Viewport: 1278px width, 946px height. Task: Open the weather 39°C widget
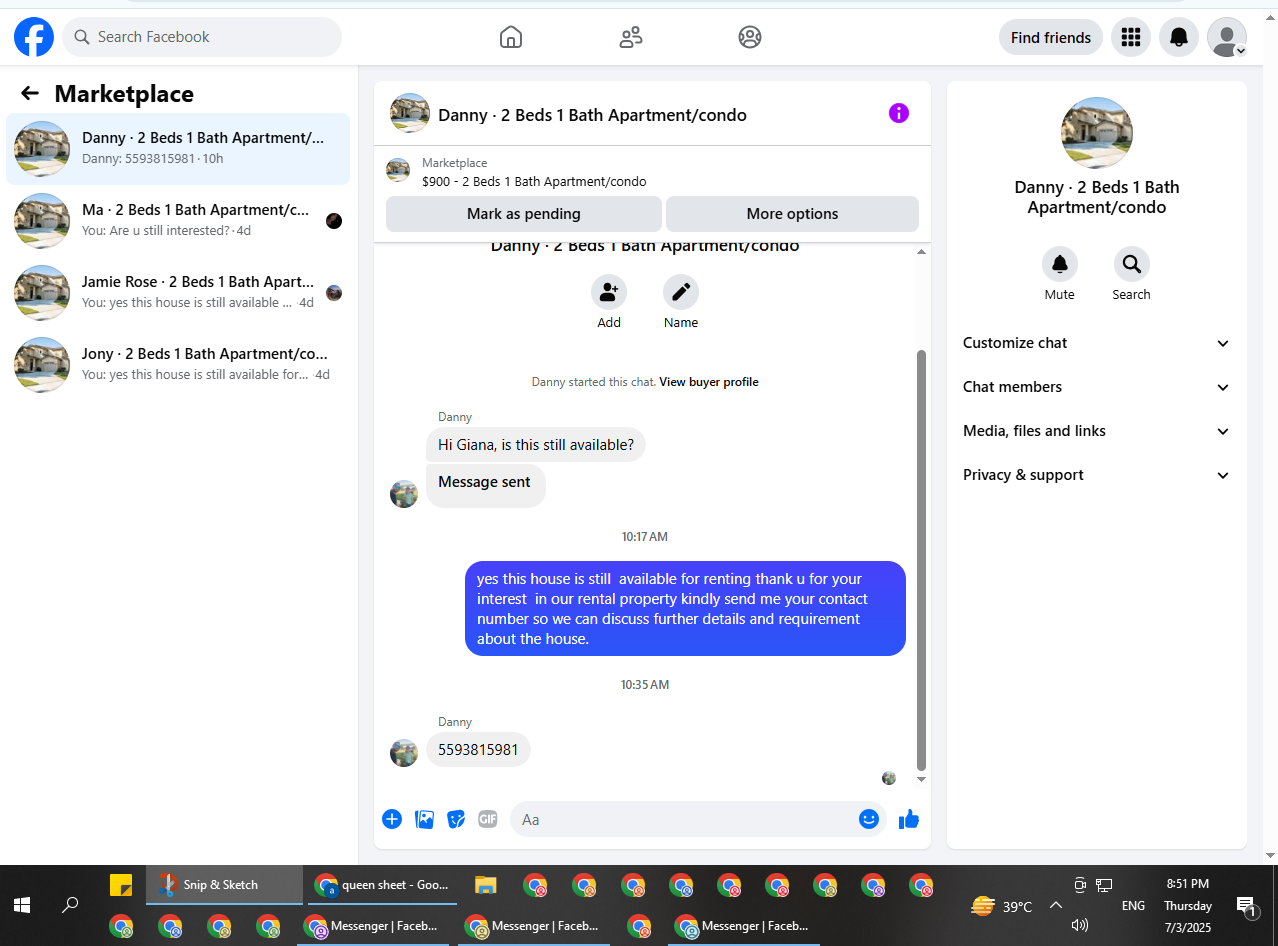pos(1002,907)
